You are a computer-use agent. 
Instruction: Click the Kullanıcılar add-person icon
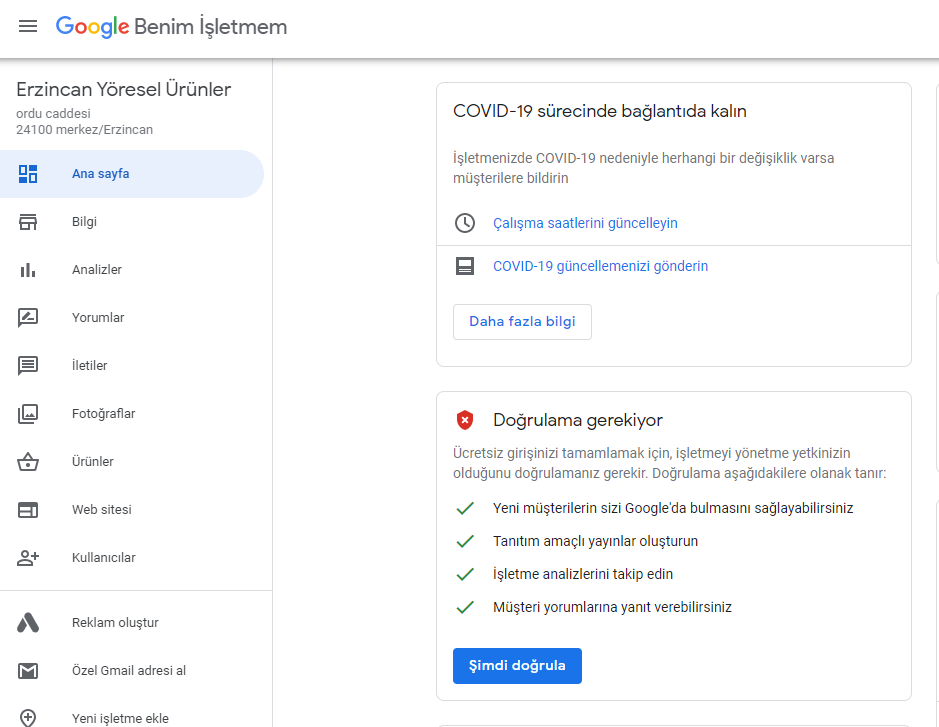pos(28,558)
